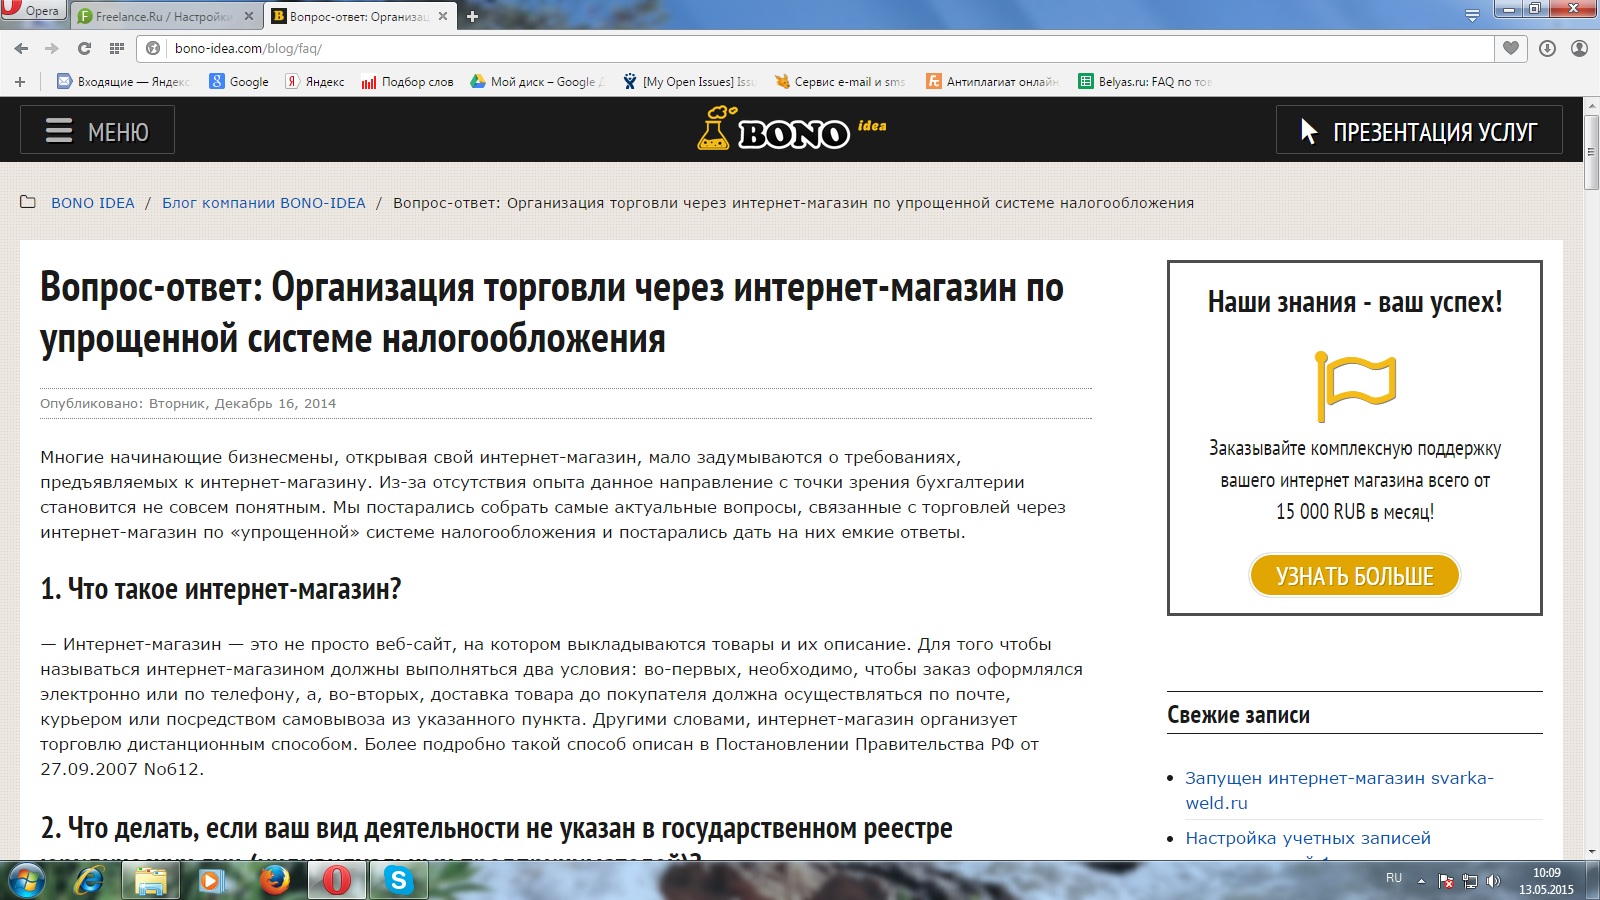Image resolution: width=1600 pixels, height=900 pixels.
Task: Open a new browser tab
Action: [x=473, y=16]
